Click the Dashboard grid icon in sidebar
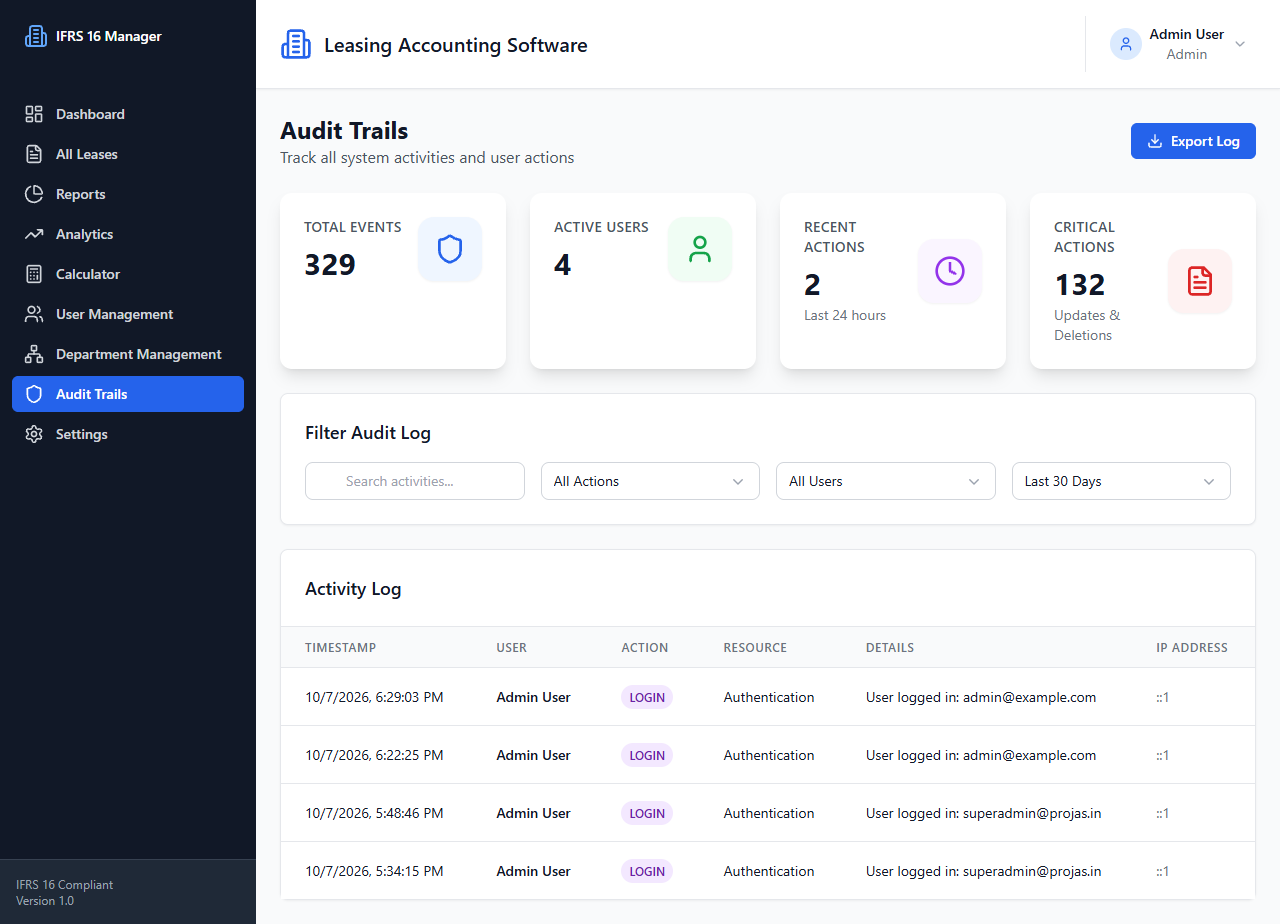The width and height of the screenshot is (1280, 924). (x=34, y=114)
